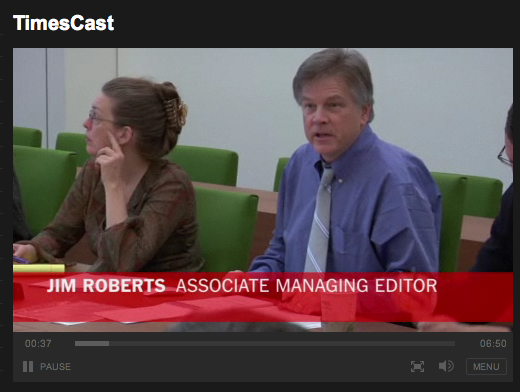Open the MENU button in player

(486, 367)
